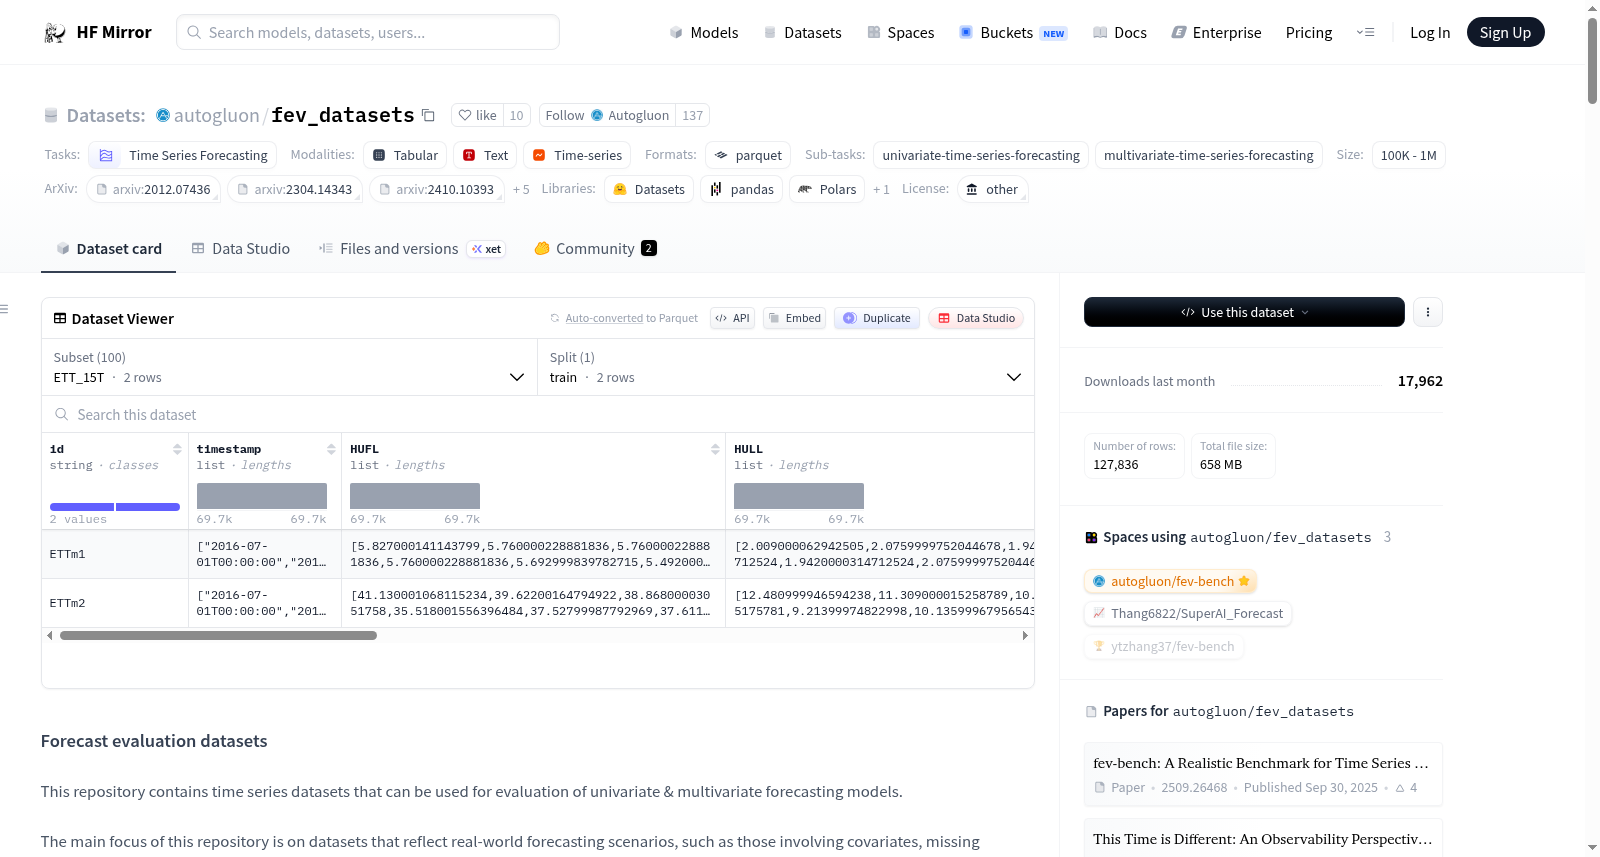1600x857 pixels.
Task: Copy the fev_datasets repository name
Action: (x=428, y=116)
